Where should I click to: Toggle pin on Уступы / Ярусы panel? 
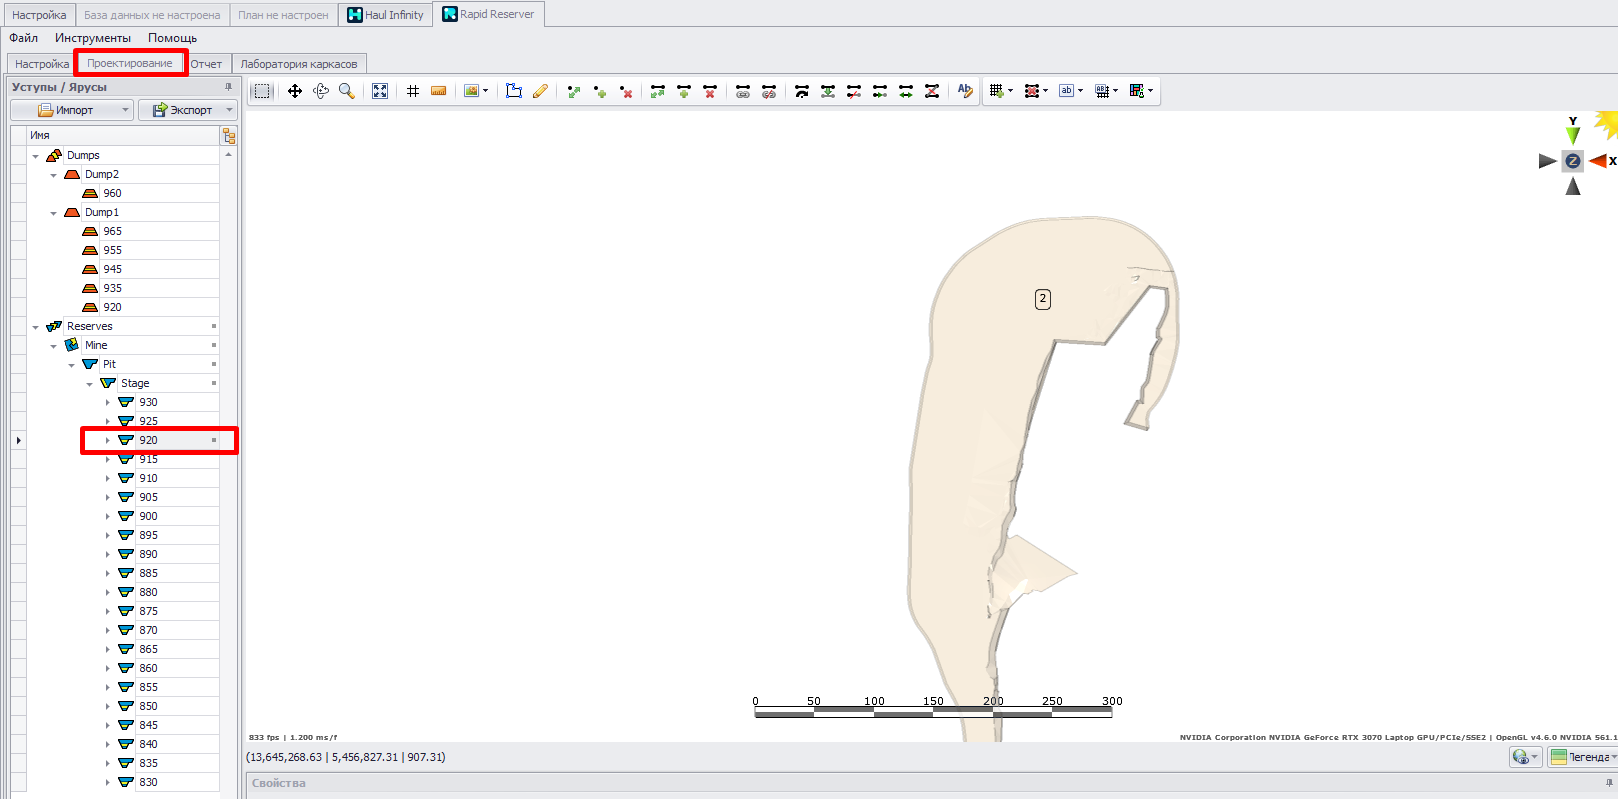pyautogui.click(x=228, y=87)
